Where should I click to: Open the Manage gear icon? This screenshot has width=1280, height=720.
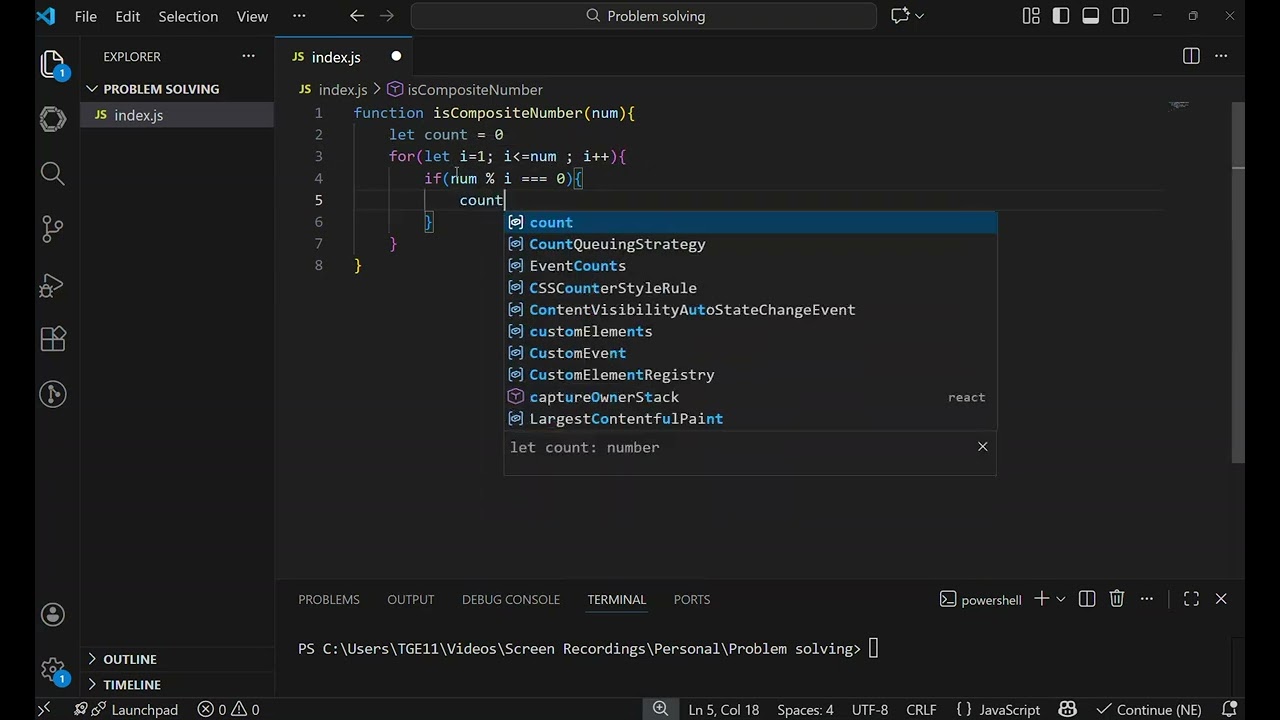click(53, 669)
